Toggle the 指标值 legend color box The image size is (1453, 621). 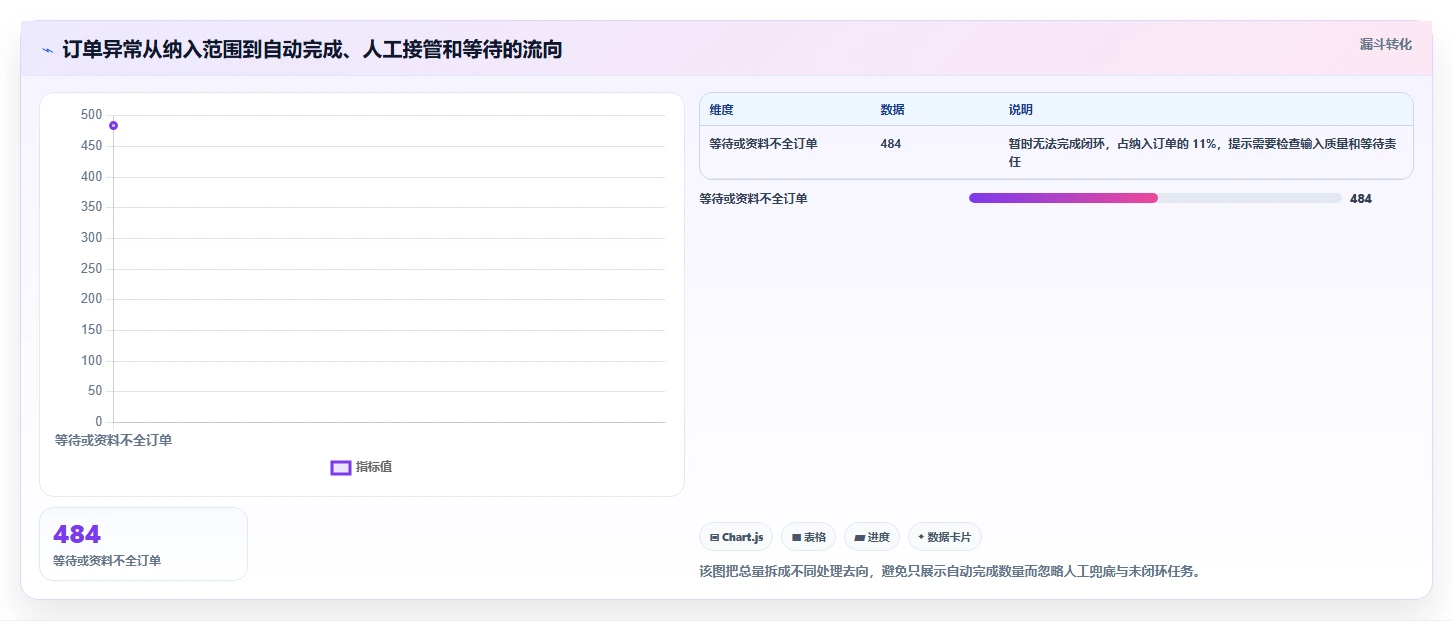pyautogui.click(x=341, y=467)
